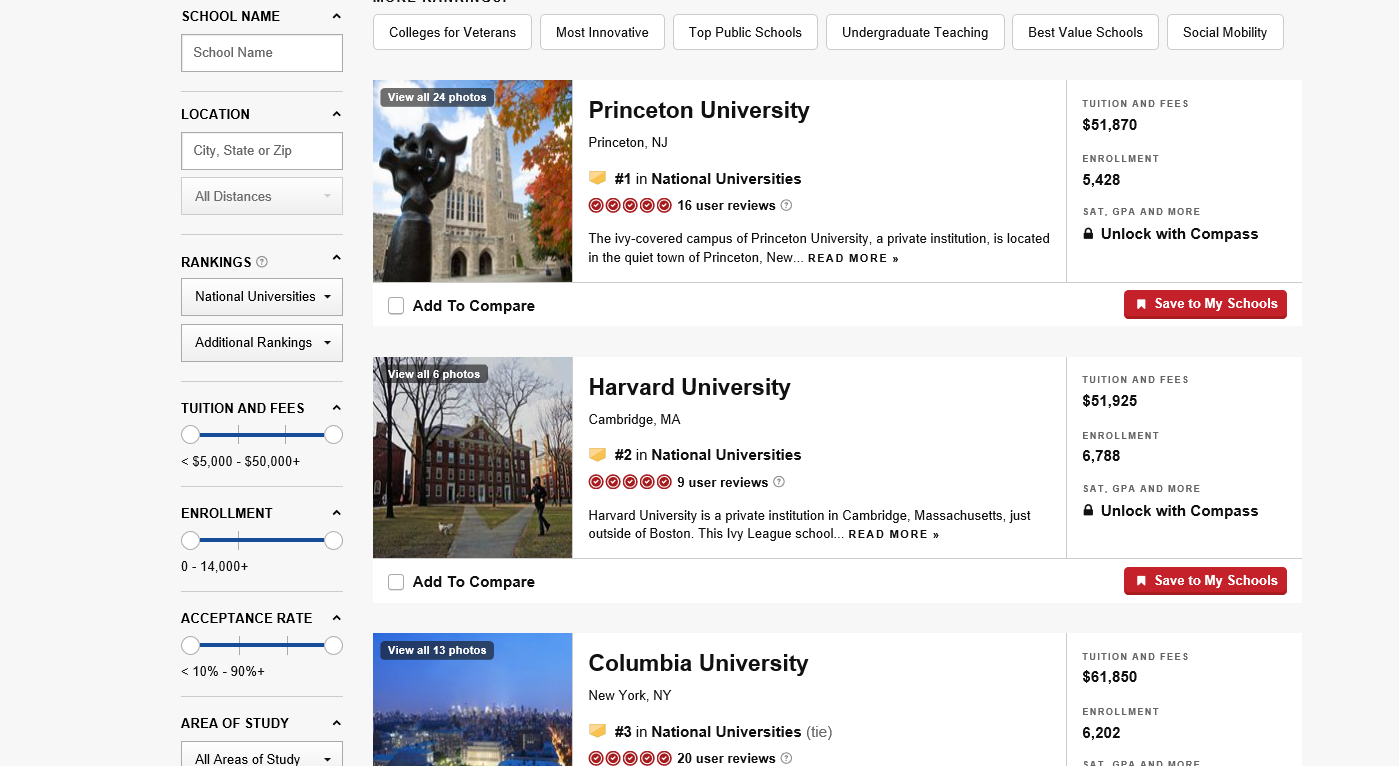Click Columbia's 20 user reviews text
Viewport: 1399px width, 766px height.
click(x=726, y=758)
